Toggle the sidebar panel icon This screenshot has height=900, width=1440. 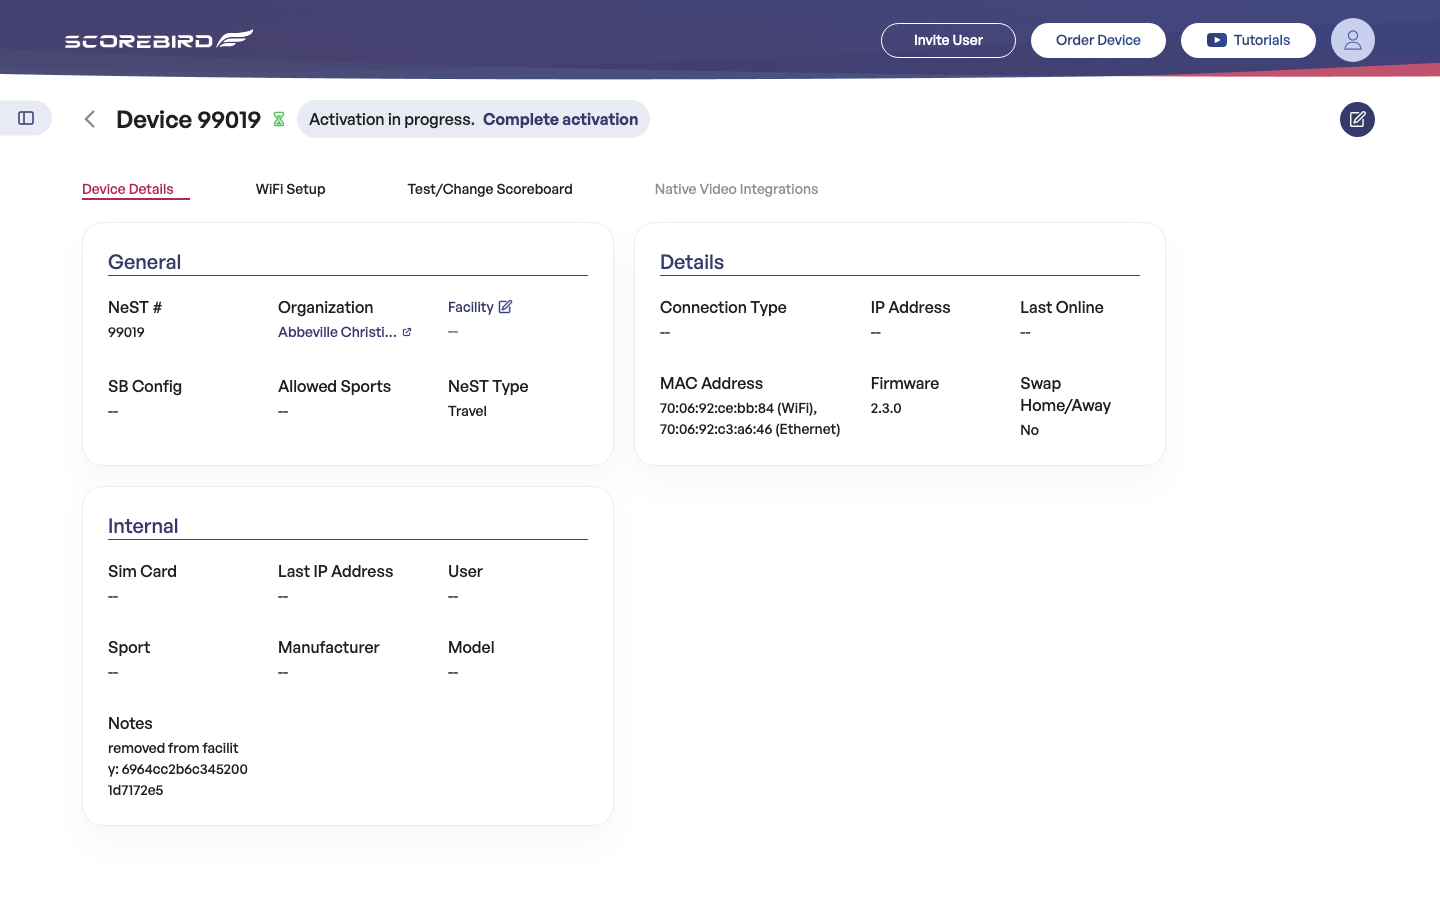pyautogui.click(x=26, y=118)
